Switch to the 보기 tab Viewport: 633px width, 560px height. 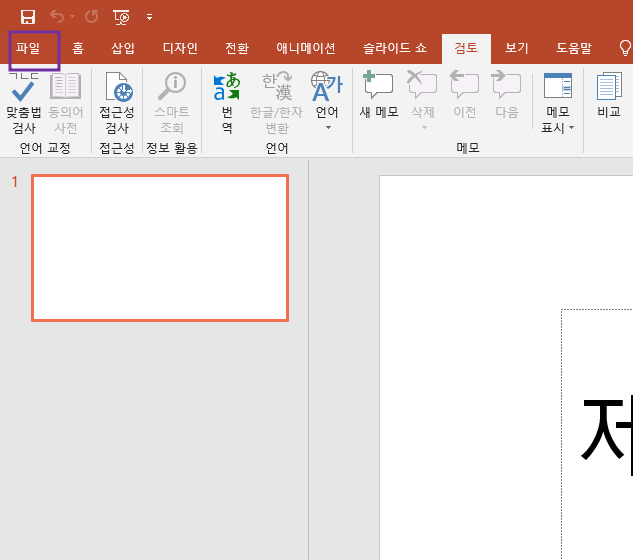pyautogui.click(x=517, y=48)
